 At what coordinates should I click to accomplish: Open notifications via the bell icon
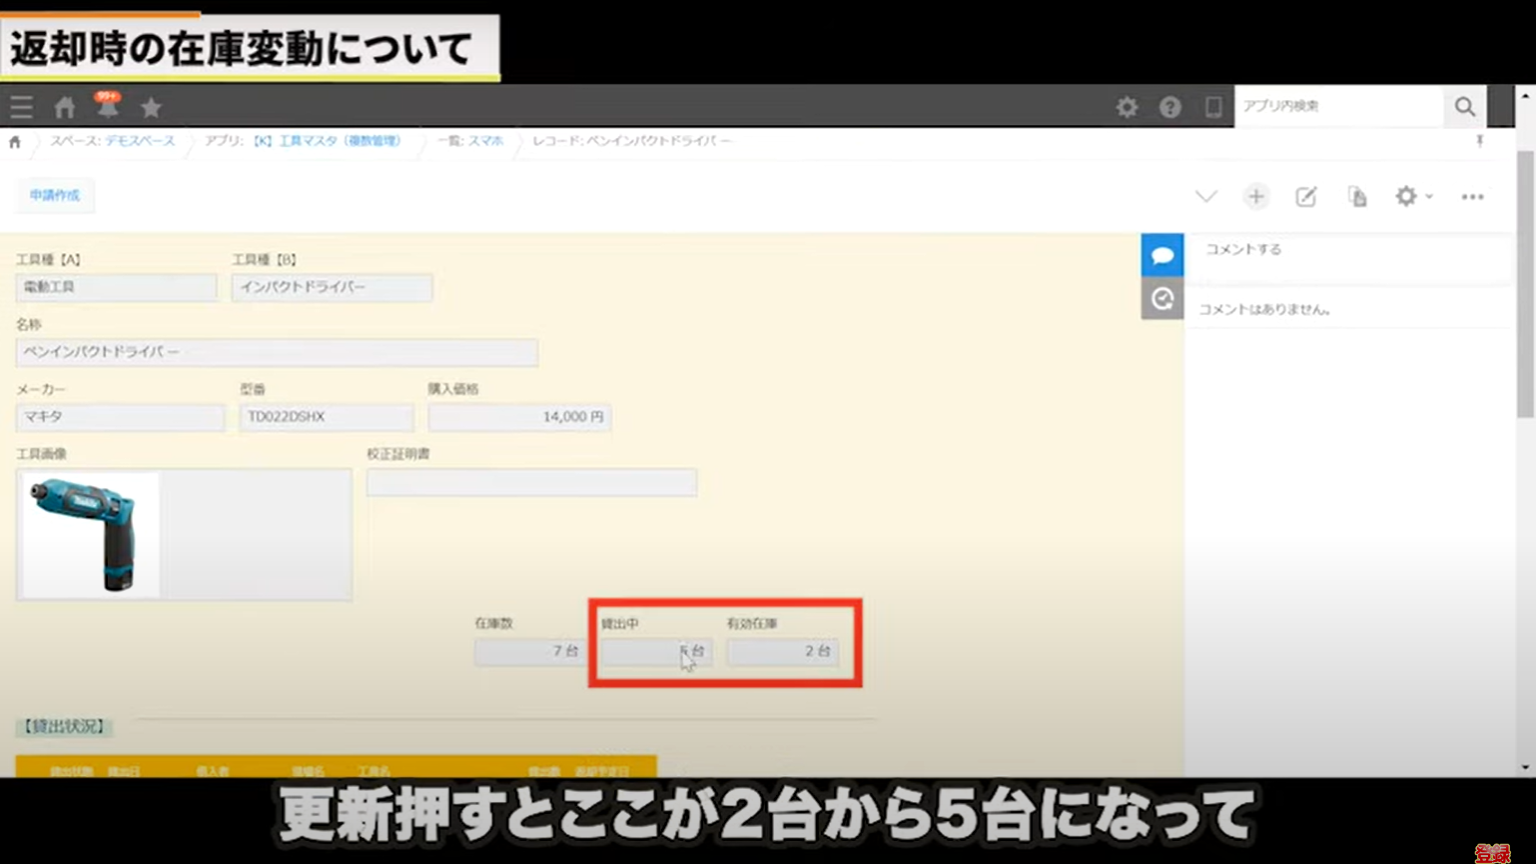pyautogui.click(x=108, y=106)
